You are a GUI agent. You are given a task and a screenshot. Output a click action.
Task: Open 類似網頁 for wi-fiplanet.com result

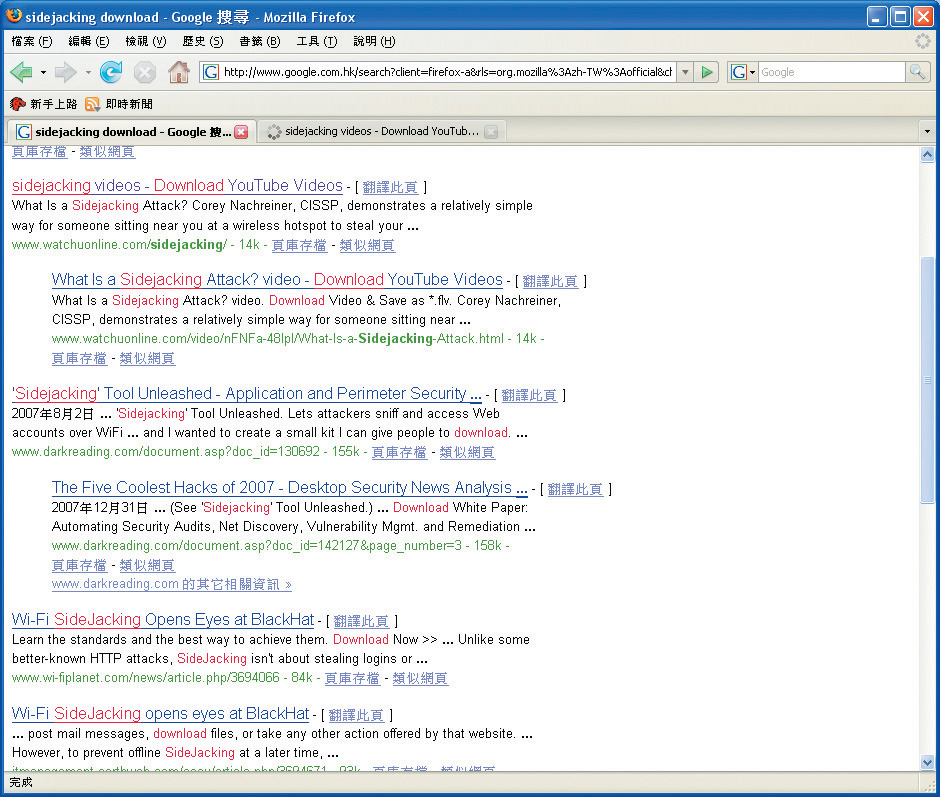[x=420, y=678]
